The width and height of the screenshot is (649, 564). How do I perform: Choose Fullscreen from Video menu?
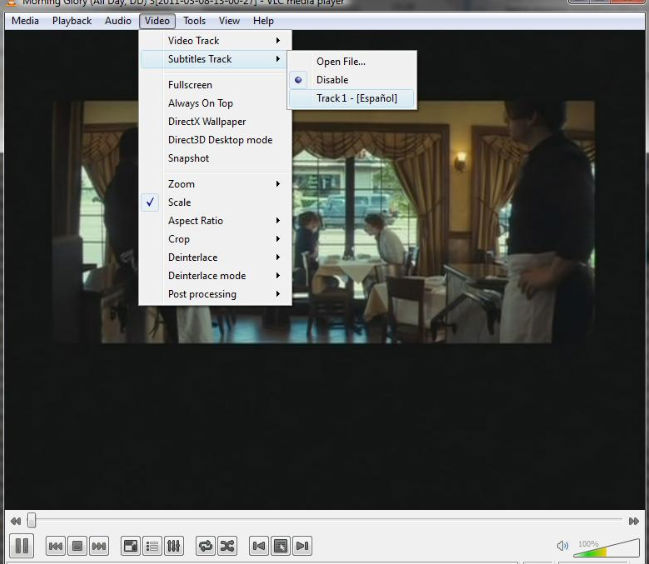215,85
